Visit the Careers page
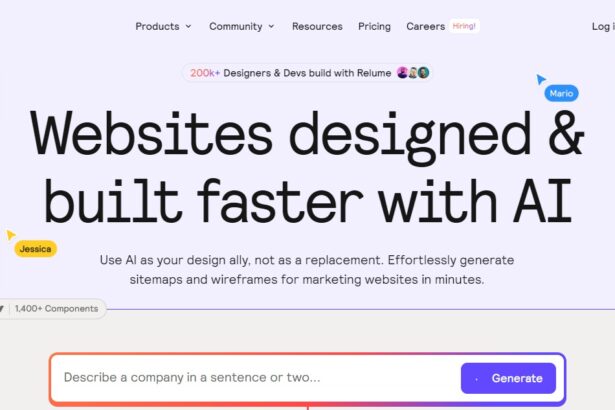This screenshot has width=615, height=410. tap(426, 26)
